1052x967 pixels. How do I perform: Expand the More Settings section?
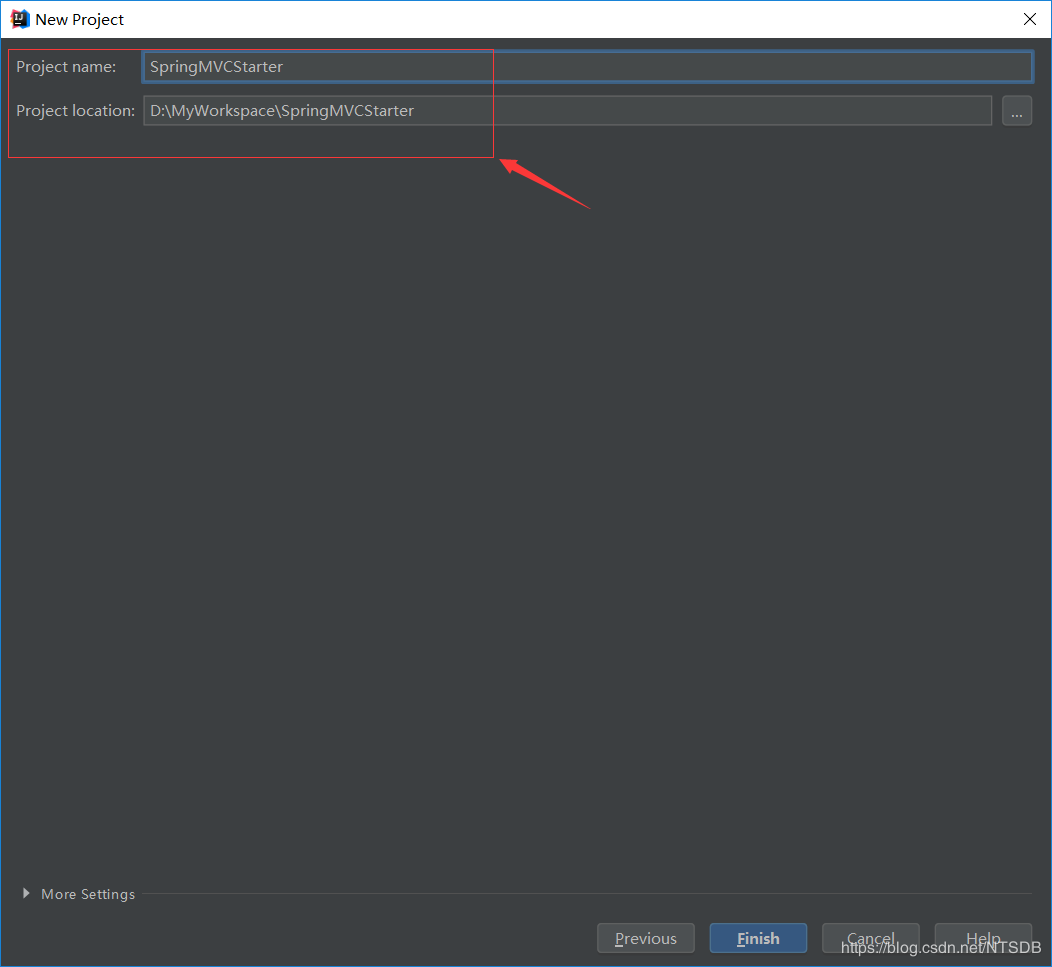click(78, 894)
